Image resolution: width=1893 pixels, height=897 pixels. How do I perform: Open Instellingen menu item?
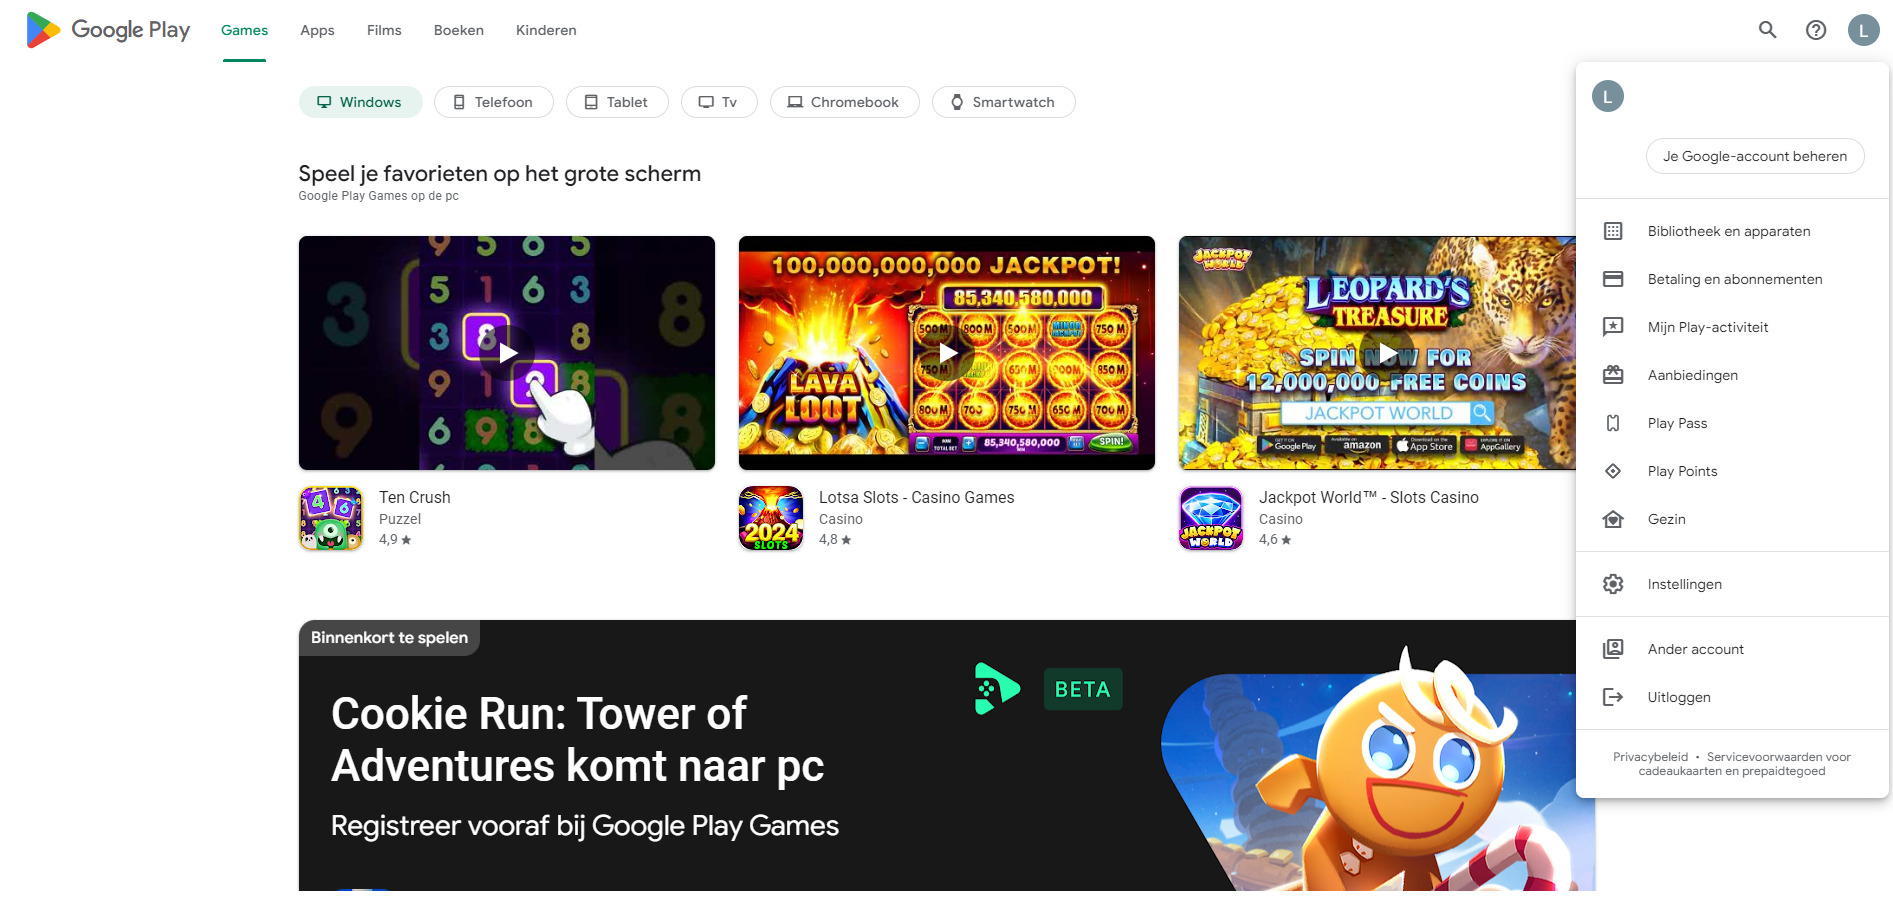(1732, 584)
